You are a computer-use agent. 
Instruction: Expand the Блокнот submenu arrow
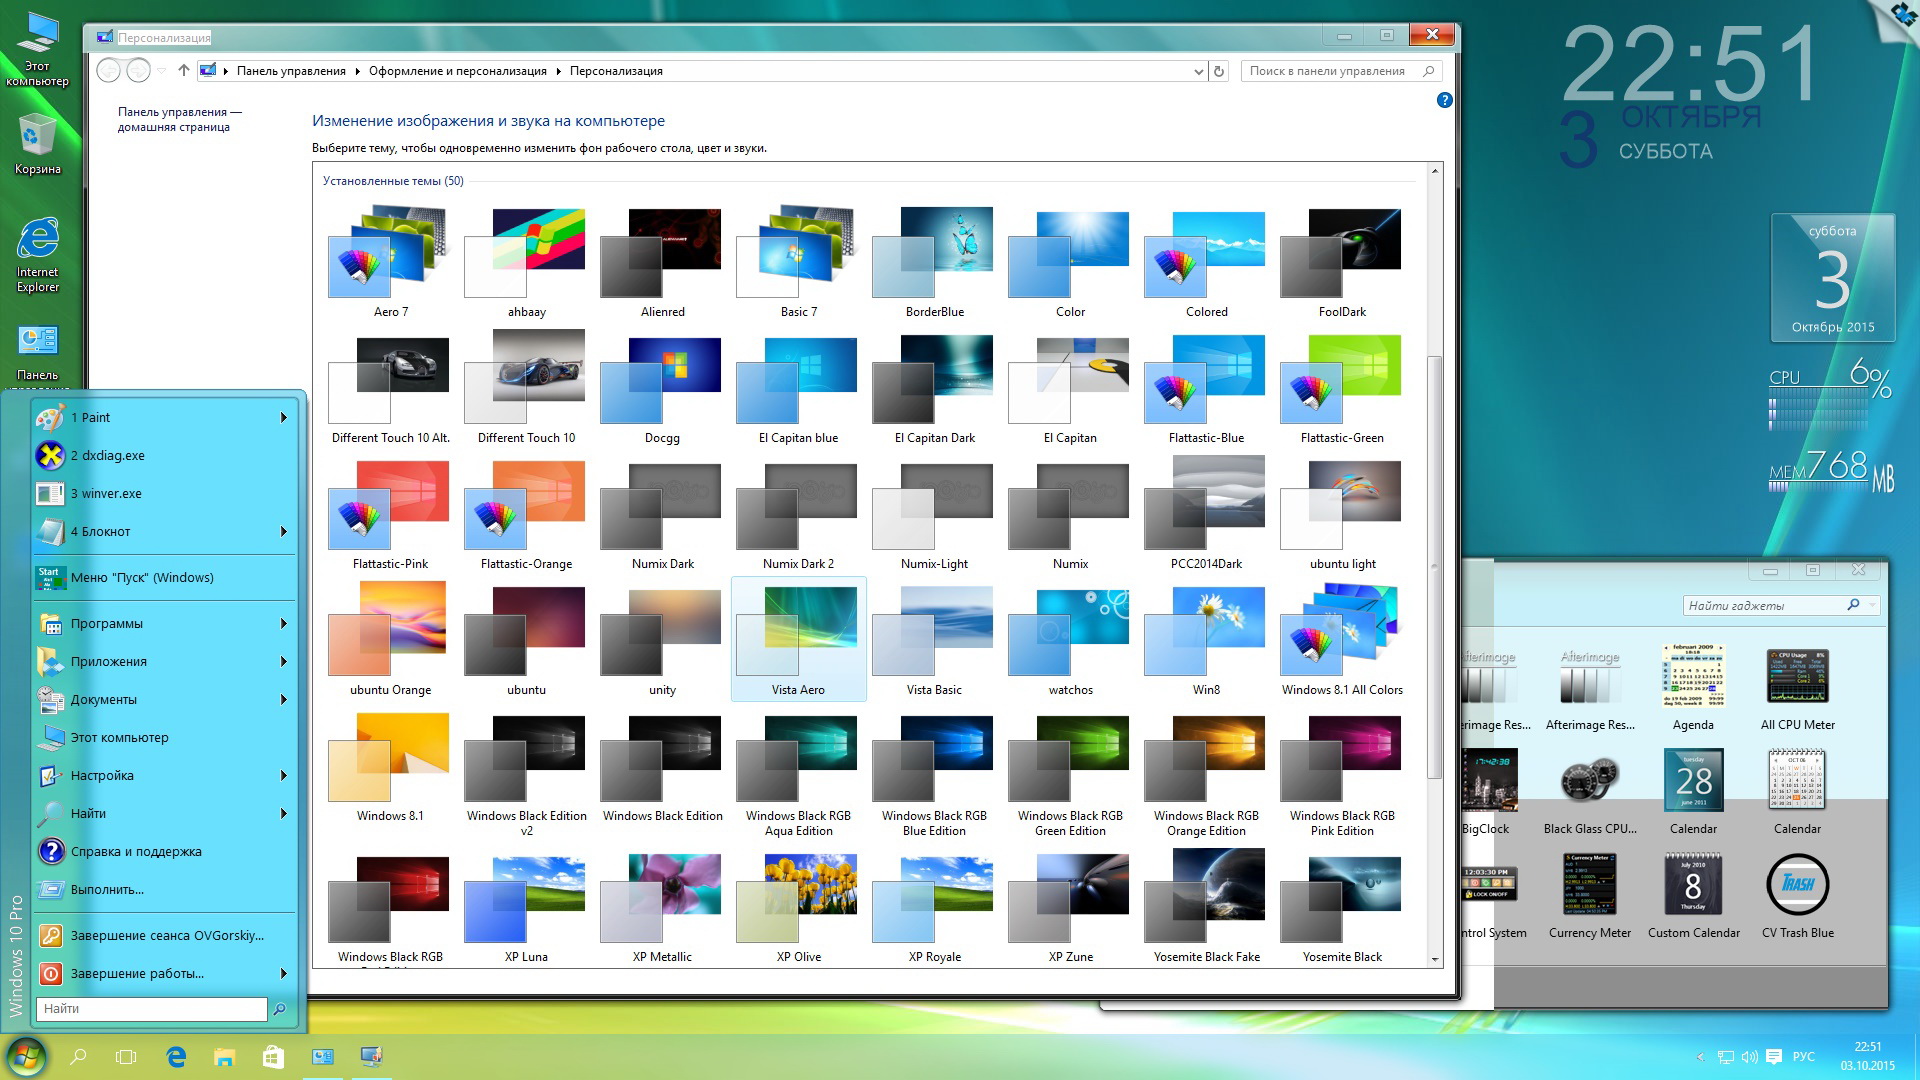(x=283, y=531)
